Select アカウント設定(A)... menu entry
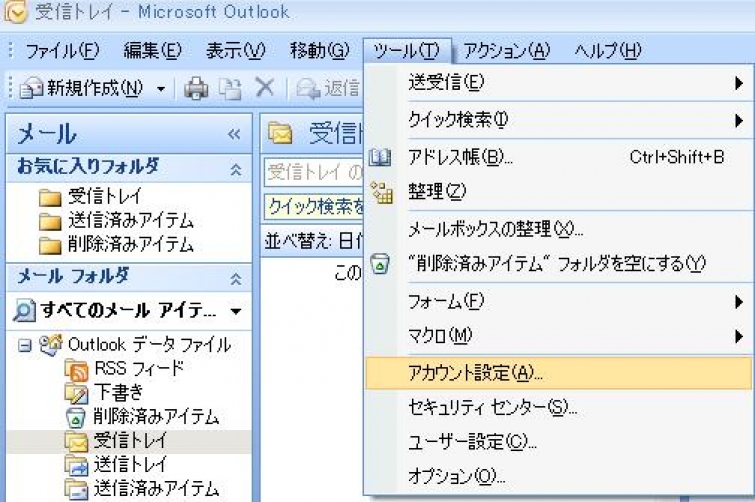The height and width of the screenshot is (502, 755). (x=559, y=373)
